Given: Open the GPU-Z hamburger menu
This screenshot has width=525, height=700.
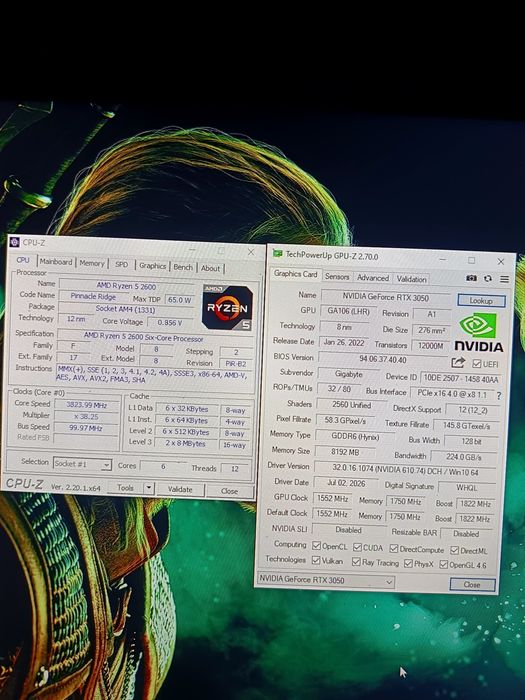Looking at the screenshot, I should [504, 279].
